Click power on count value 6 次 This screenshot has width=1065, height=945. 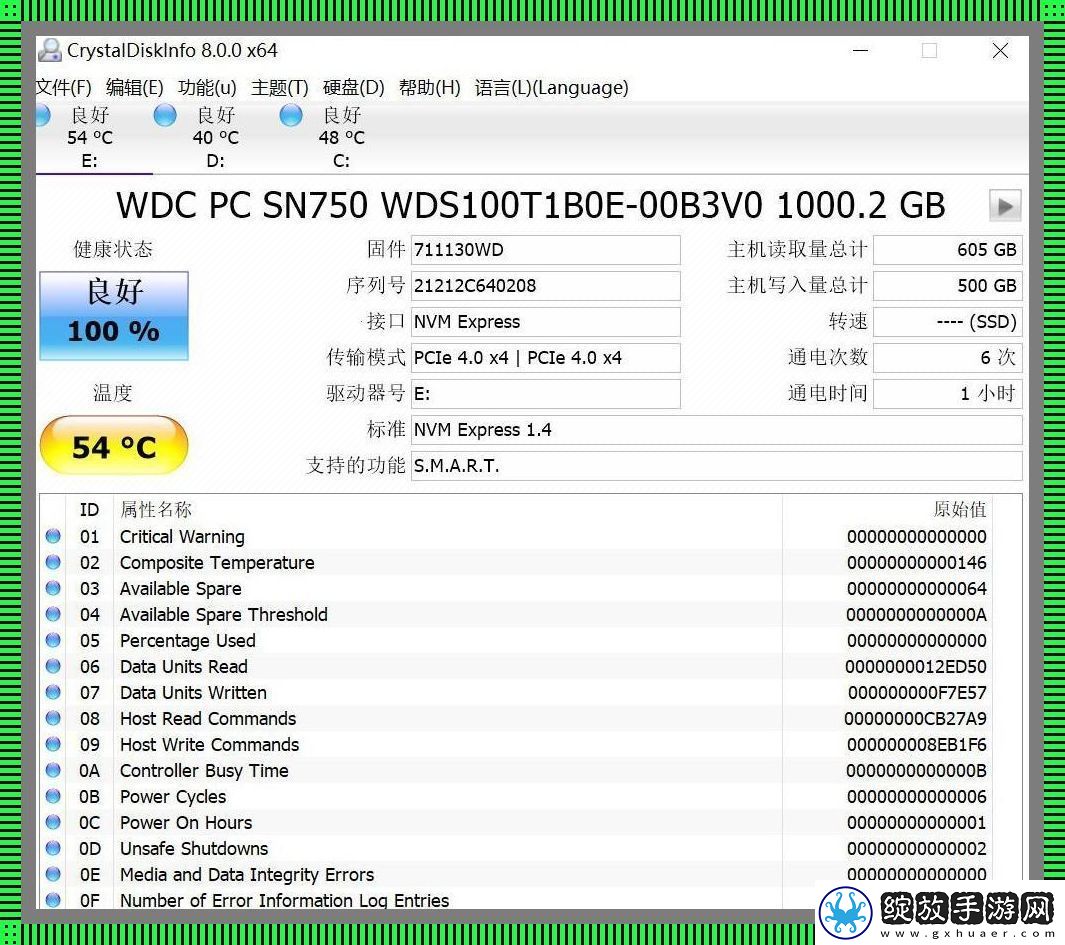coord(947,358)
